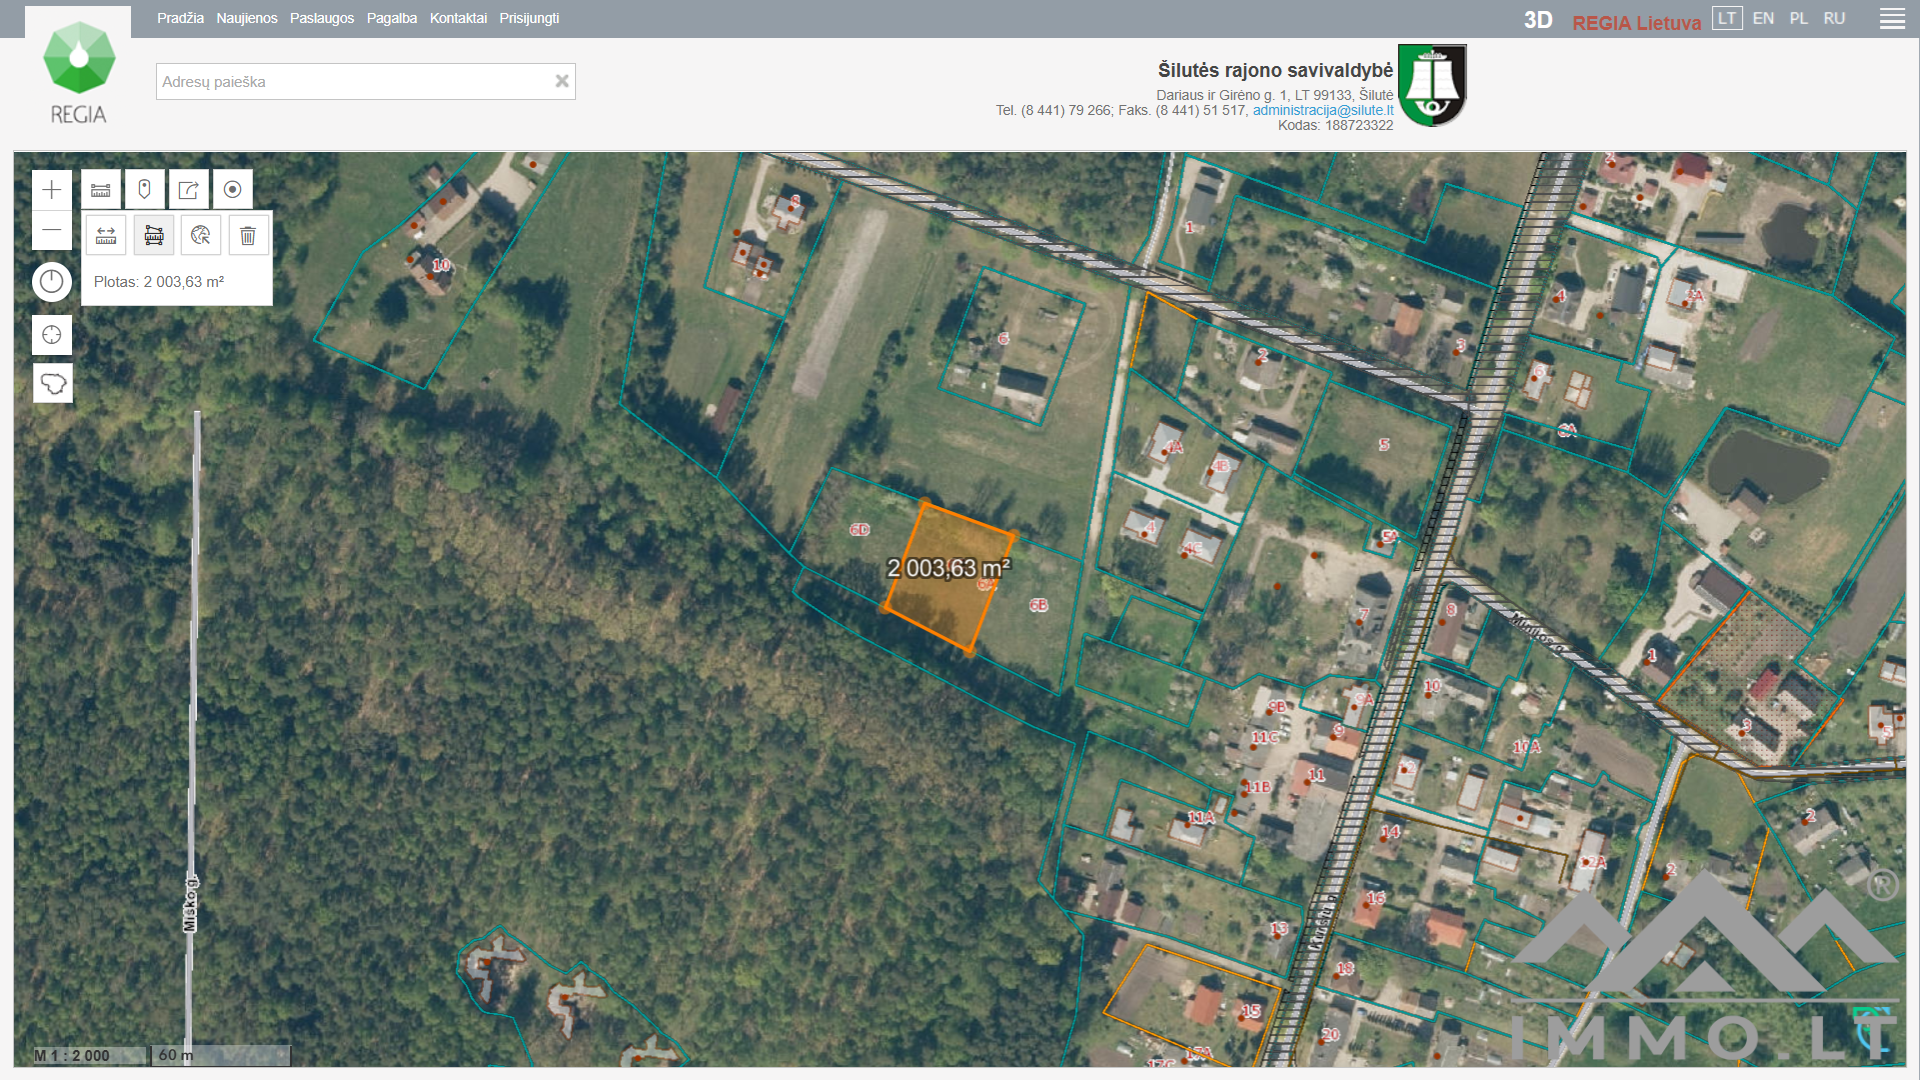Toggle the circular layer target button
The height and width of the screenshot is (1080, 1920).
[233, 190]
